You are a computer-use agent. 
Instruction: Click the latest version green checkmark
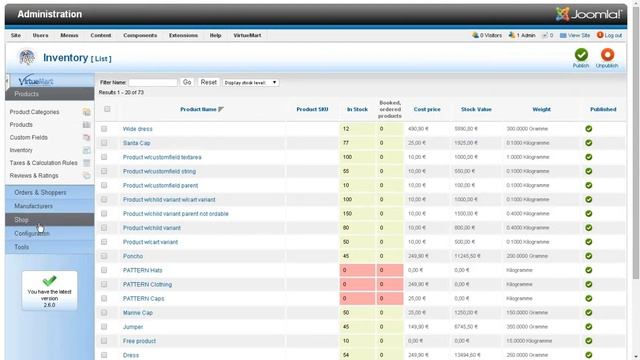(49, 280)
